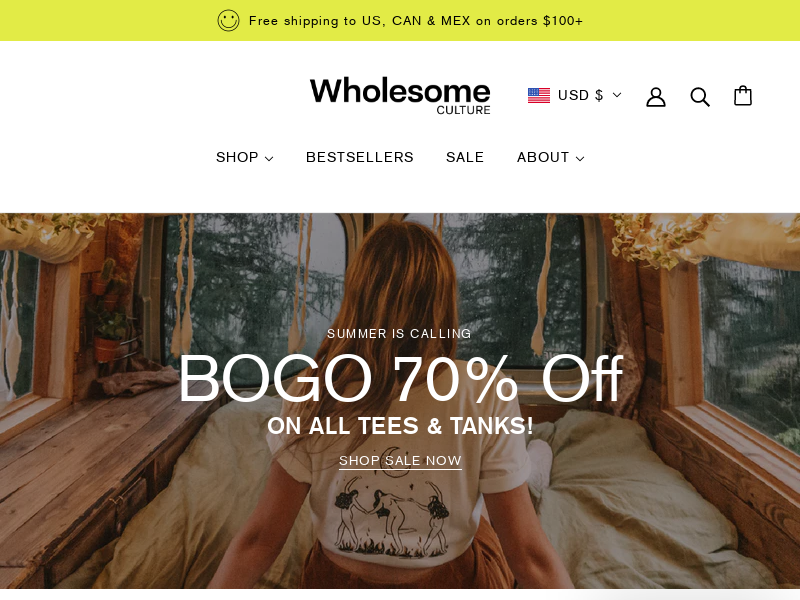Screen dimensions: 800x600
Task: Open the account login icon
Action: (x=656, y=96)
